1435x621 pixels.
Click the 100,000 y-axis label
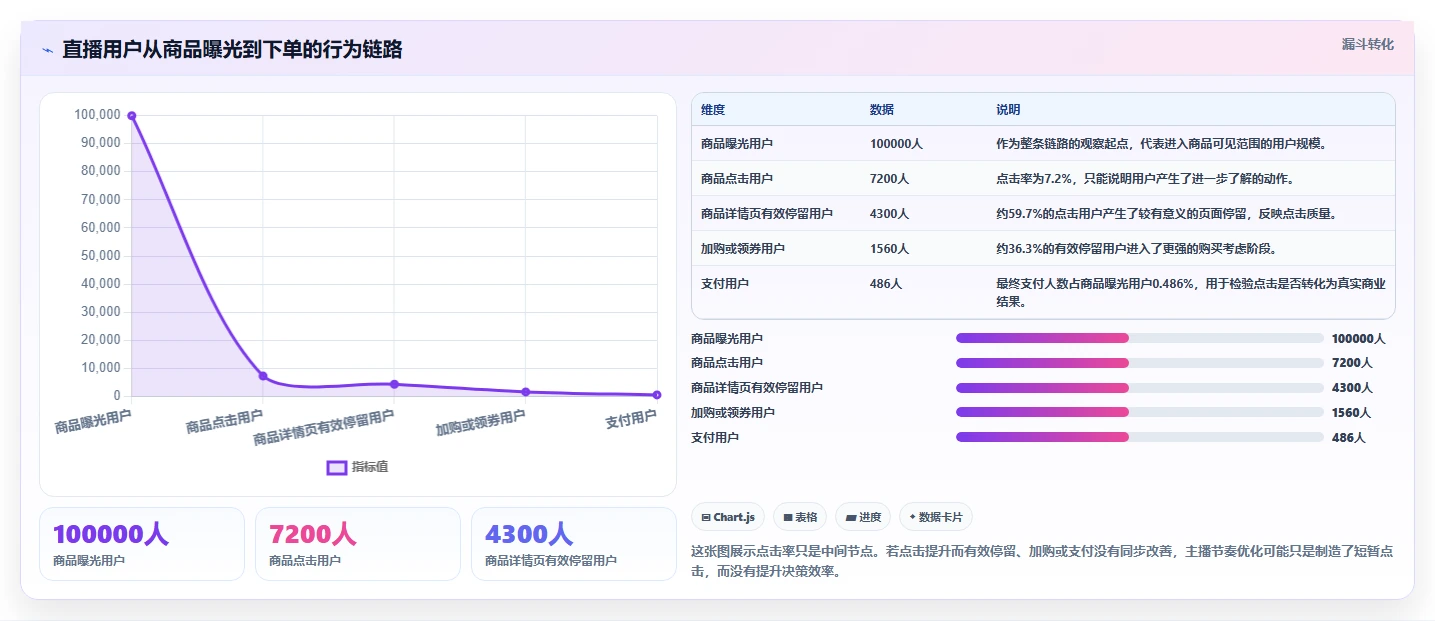coord(97,115)
